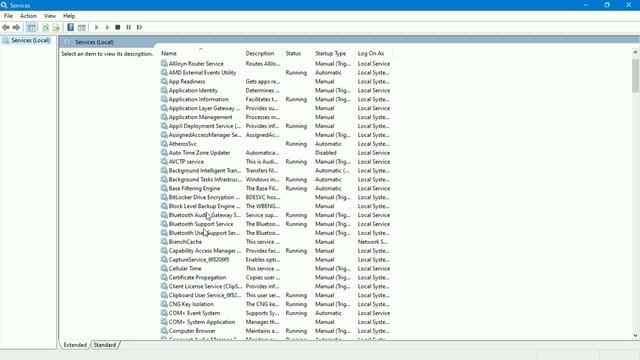Click Show/Hide Action Pane icon
Screen dimensions: 640x360
tap(82, 27)
